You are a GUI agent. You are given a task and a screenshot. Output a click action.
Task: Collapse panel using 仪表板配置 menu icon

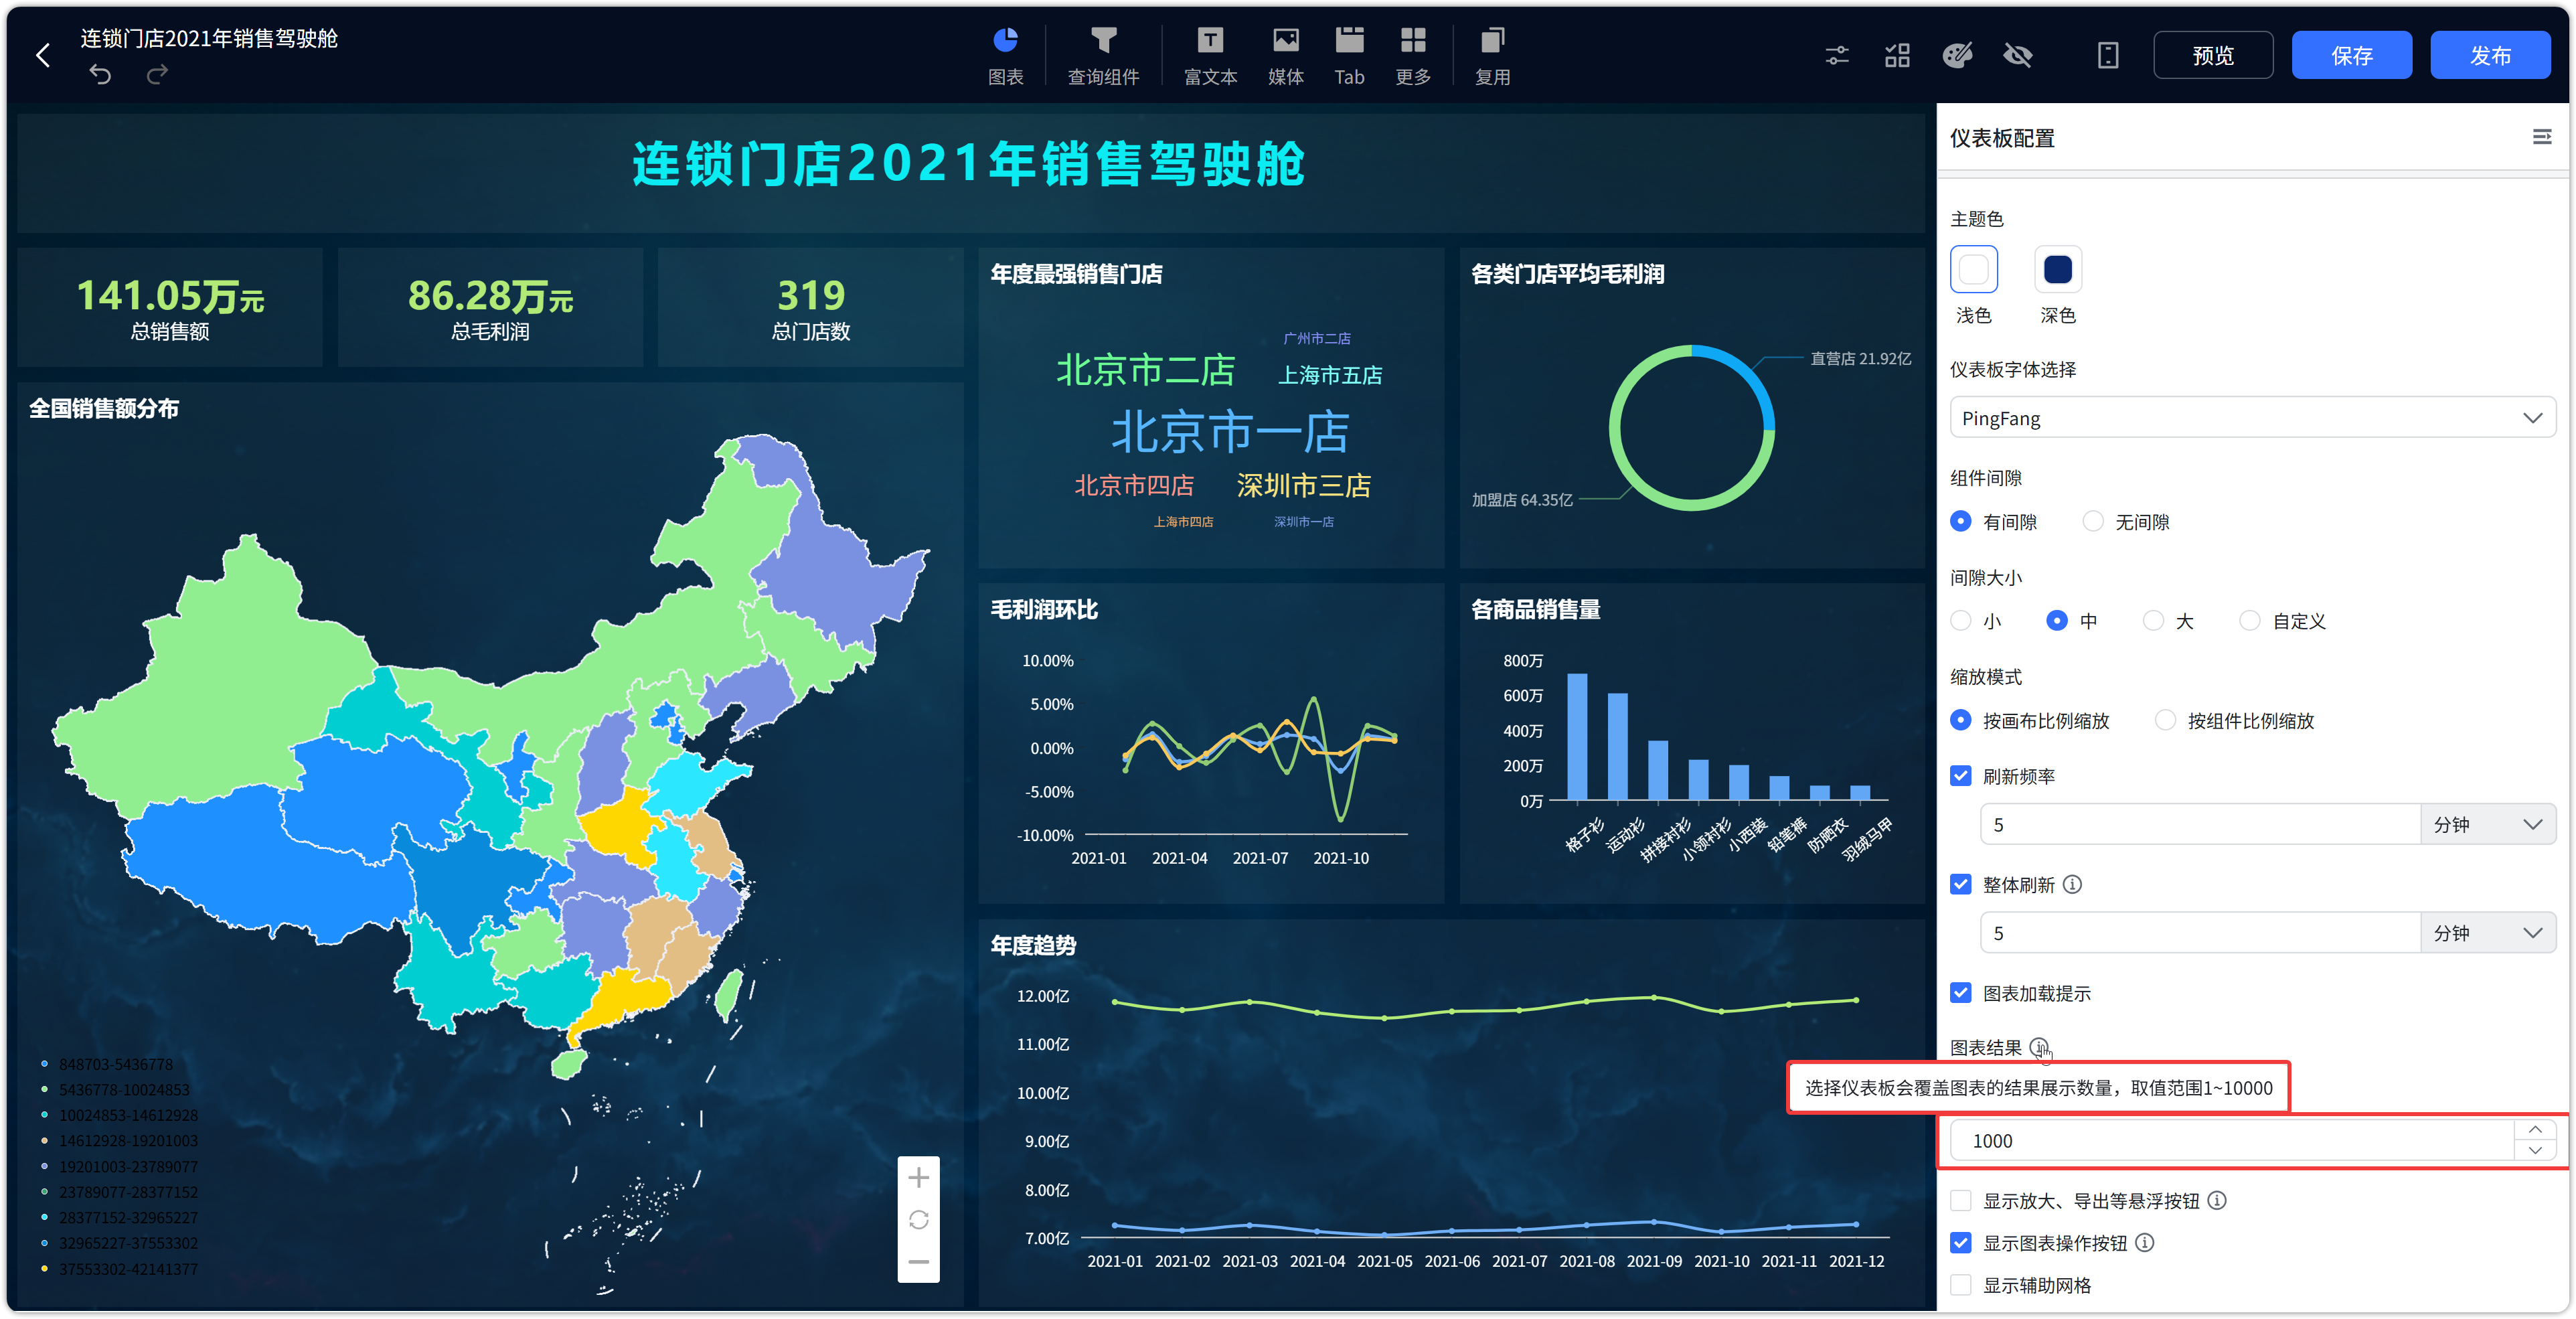[x=2541, y=137]
